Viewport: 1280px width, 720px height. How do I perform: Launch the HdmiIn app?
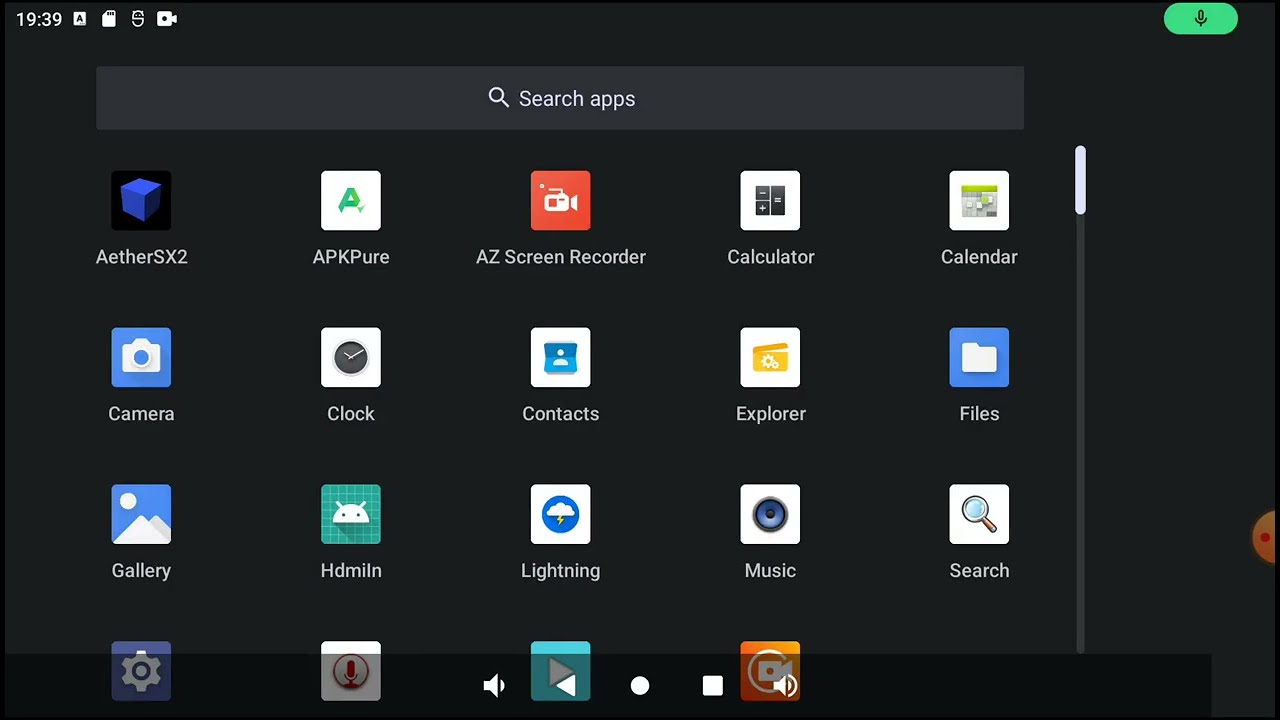351,515
